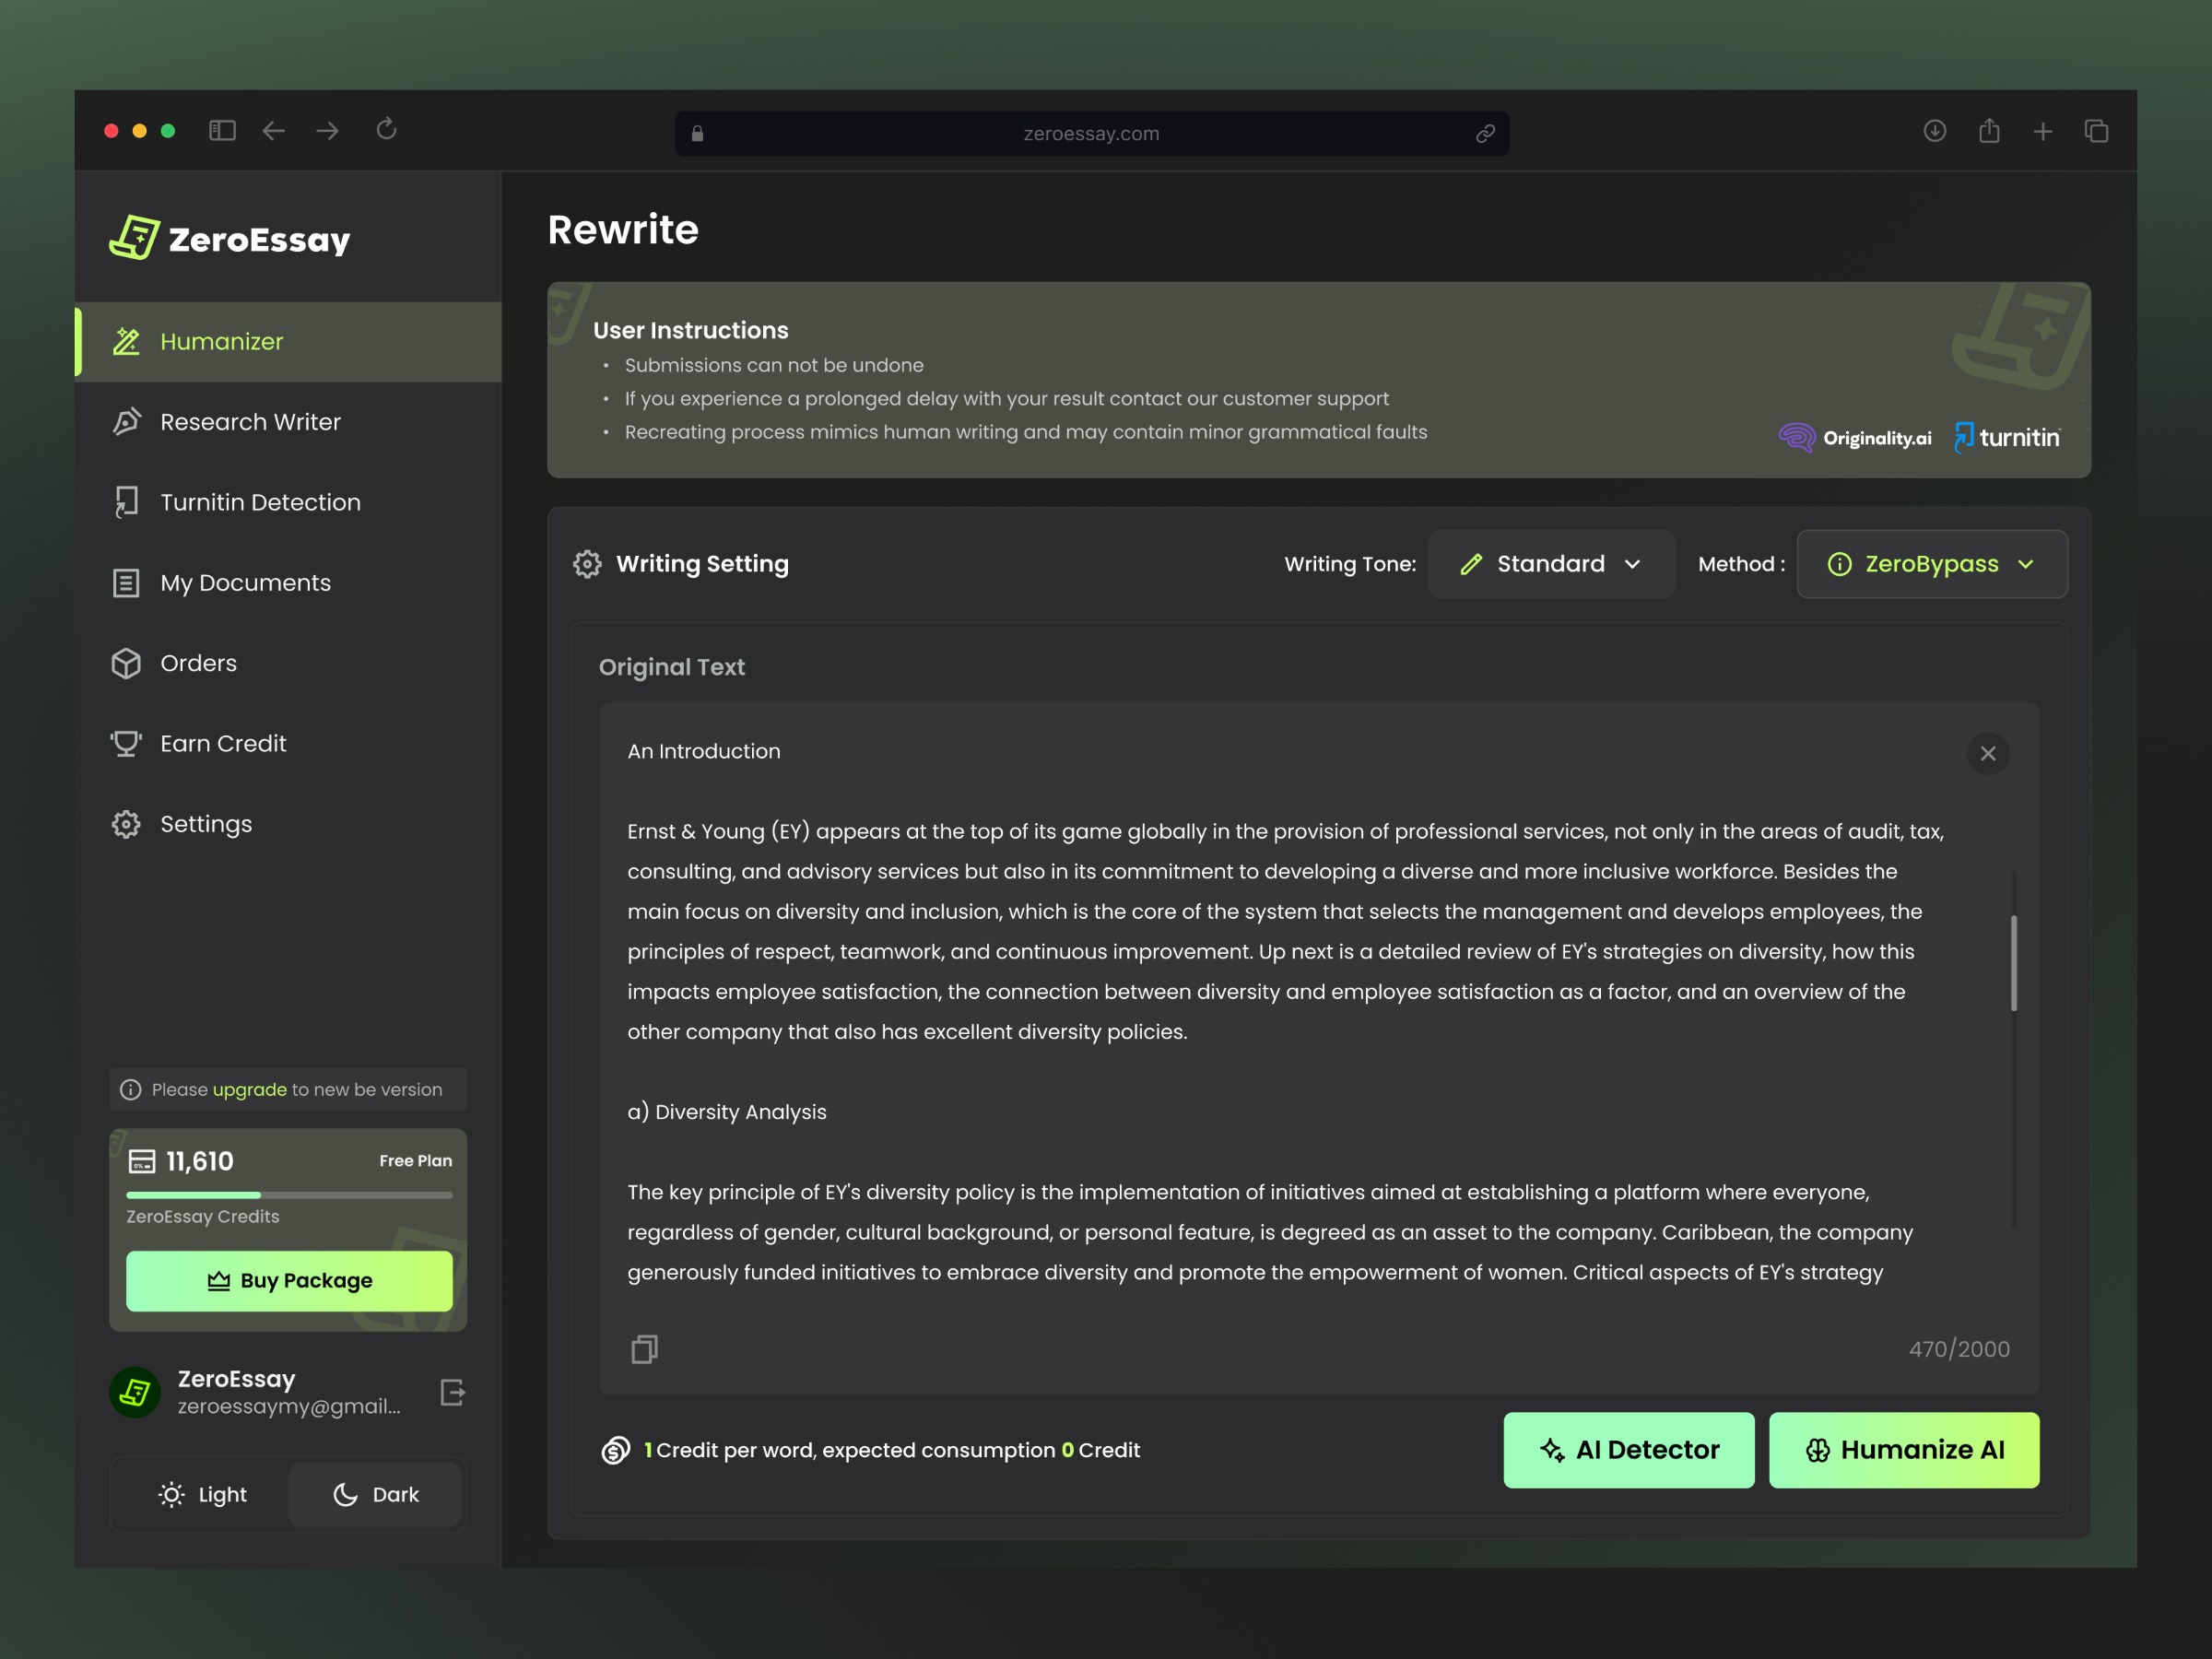Image resolution: width=2212 pixels, height=1659 pixels.
Task: View your Orders
Action: [198, 663]
